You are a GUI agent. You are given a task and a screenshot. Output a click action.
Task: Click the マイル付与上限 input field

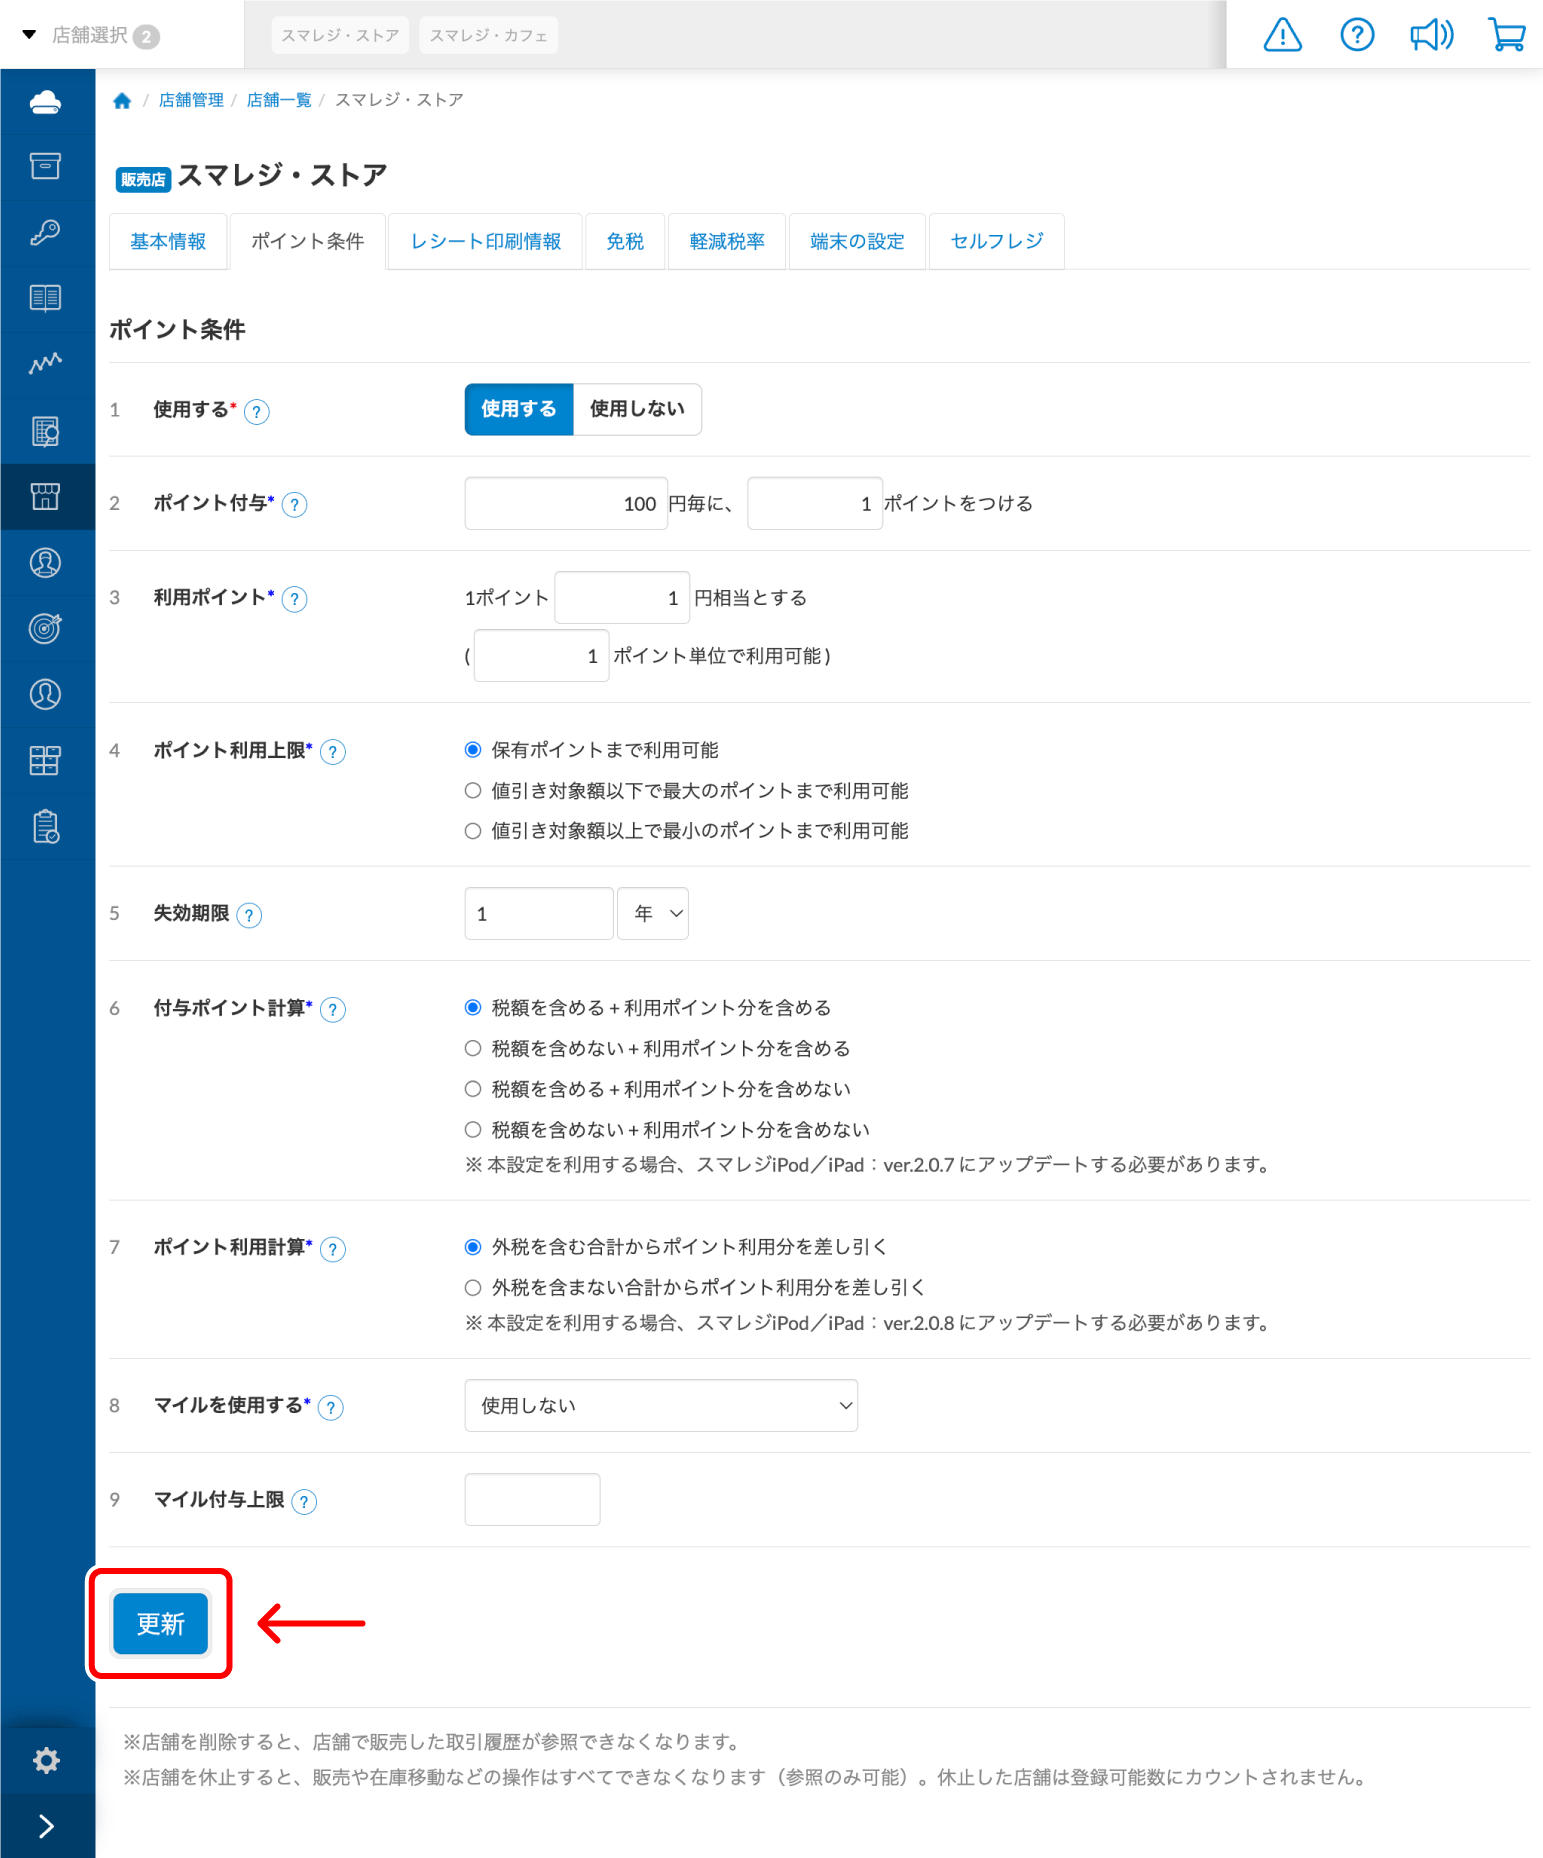click(532, 1499)
